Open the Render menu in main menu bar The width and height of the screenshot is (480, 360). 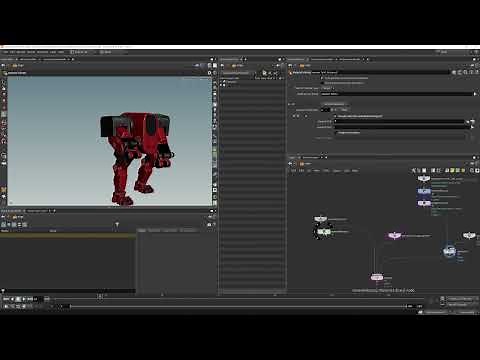(21, 52)
